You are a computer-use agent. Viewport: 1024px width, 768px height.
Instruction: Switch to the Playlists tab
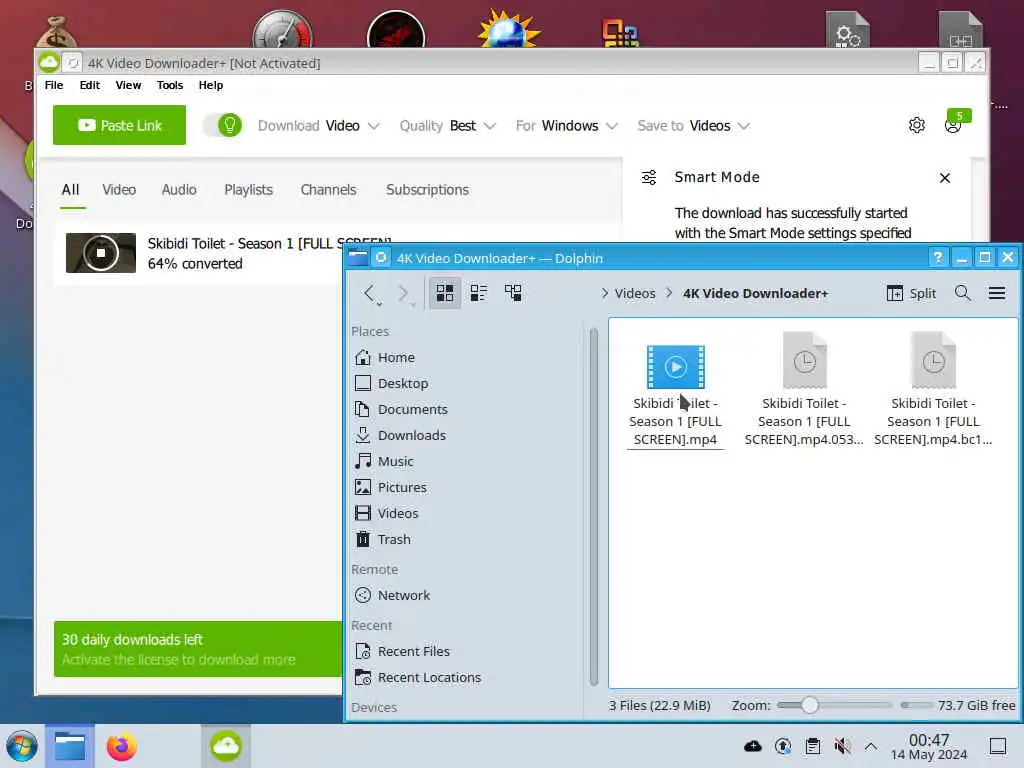248,190
